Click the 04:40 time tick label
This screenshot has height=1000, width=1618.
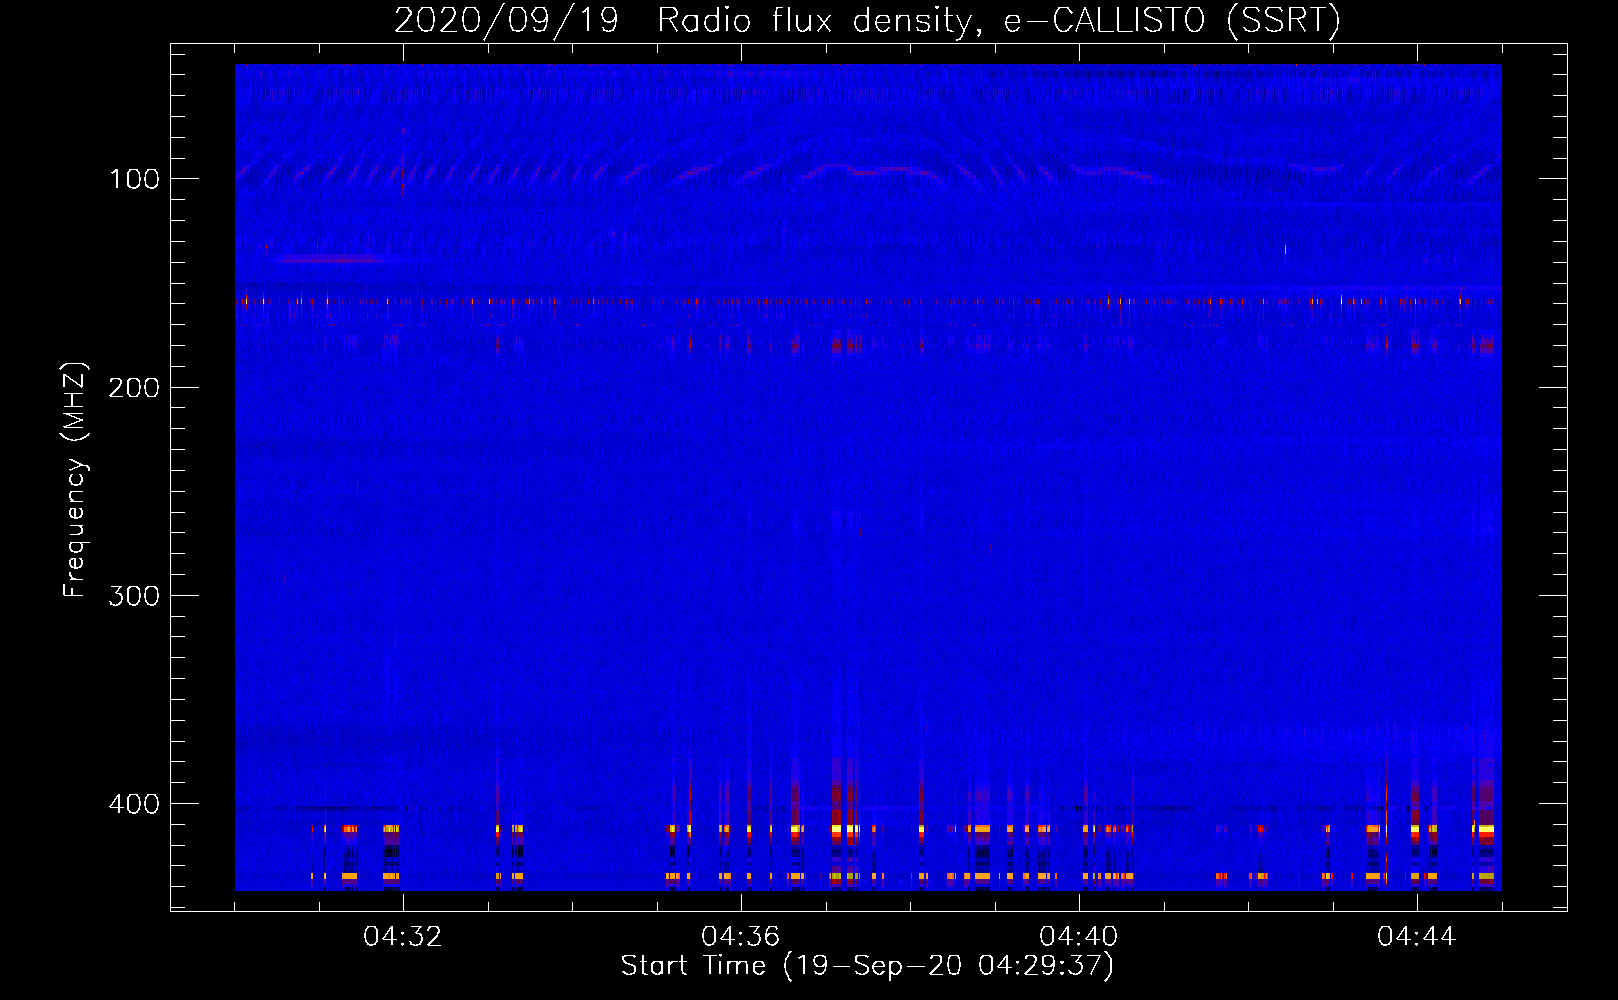coord(1079,937)
